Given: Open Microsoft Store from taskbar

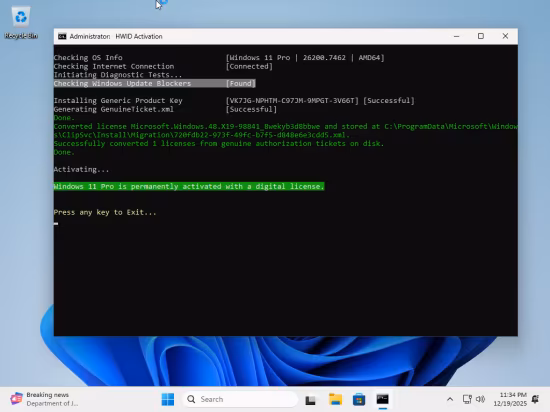Looking at the screenshot, I should tap(359, 399).
